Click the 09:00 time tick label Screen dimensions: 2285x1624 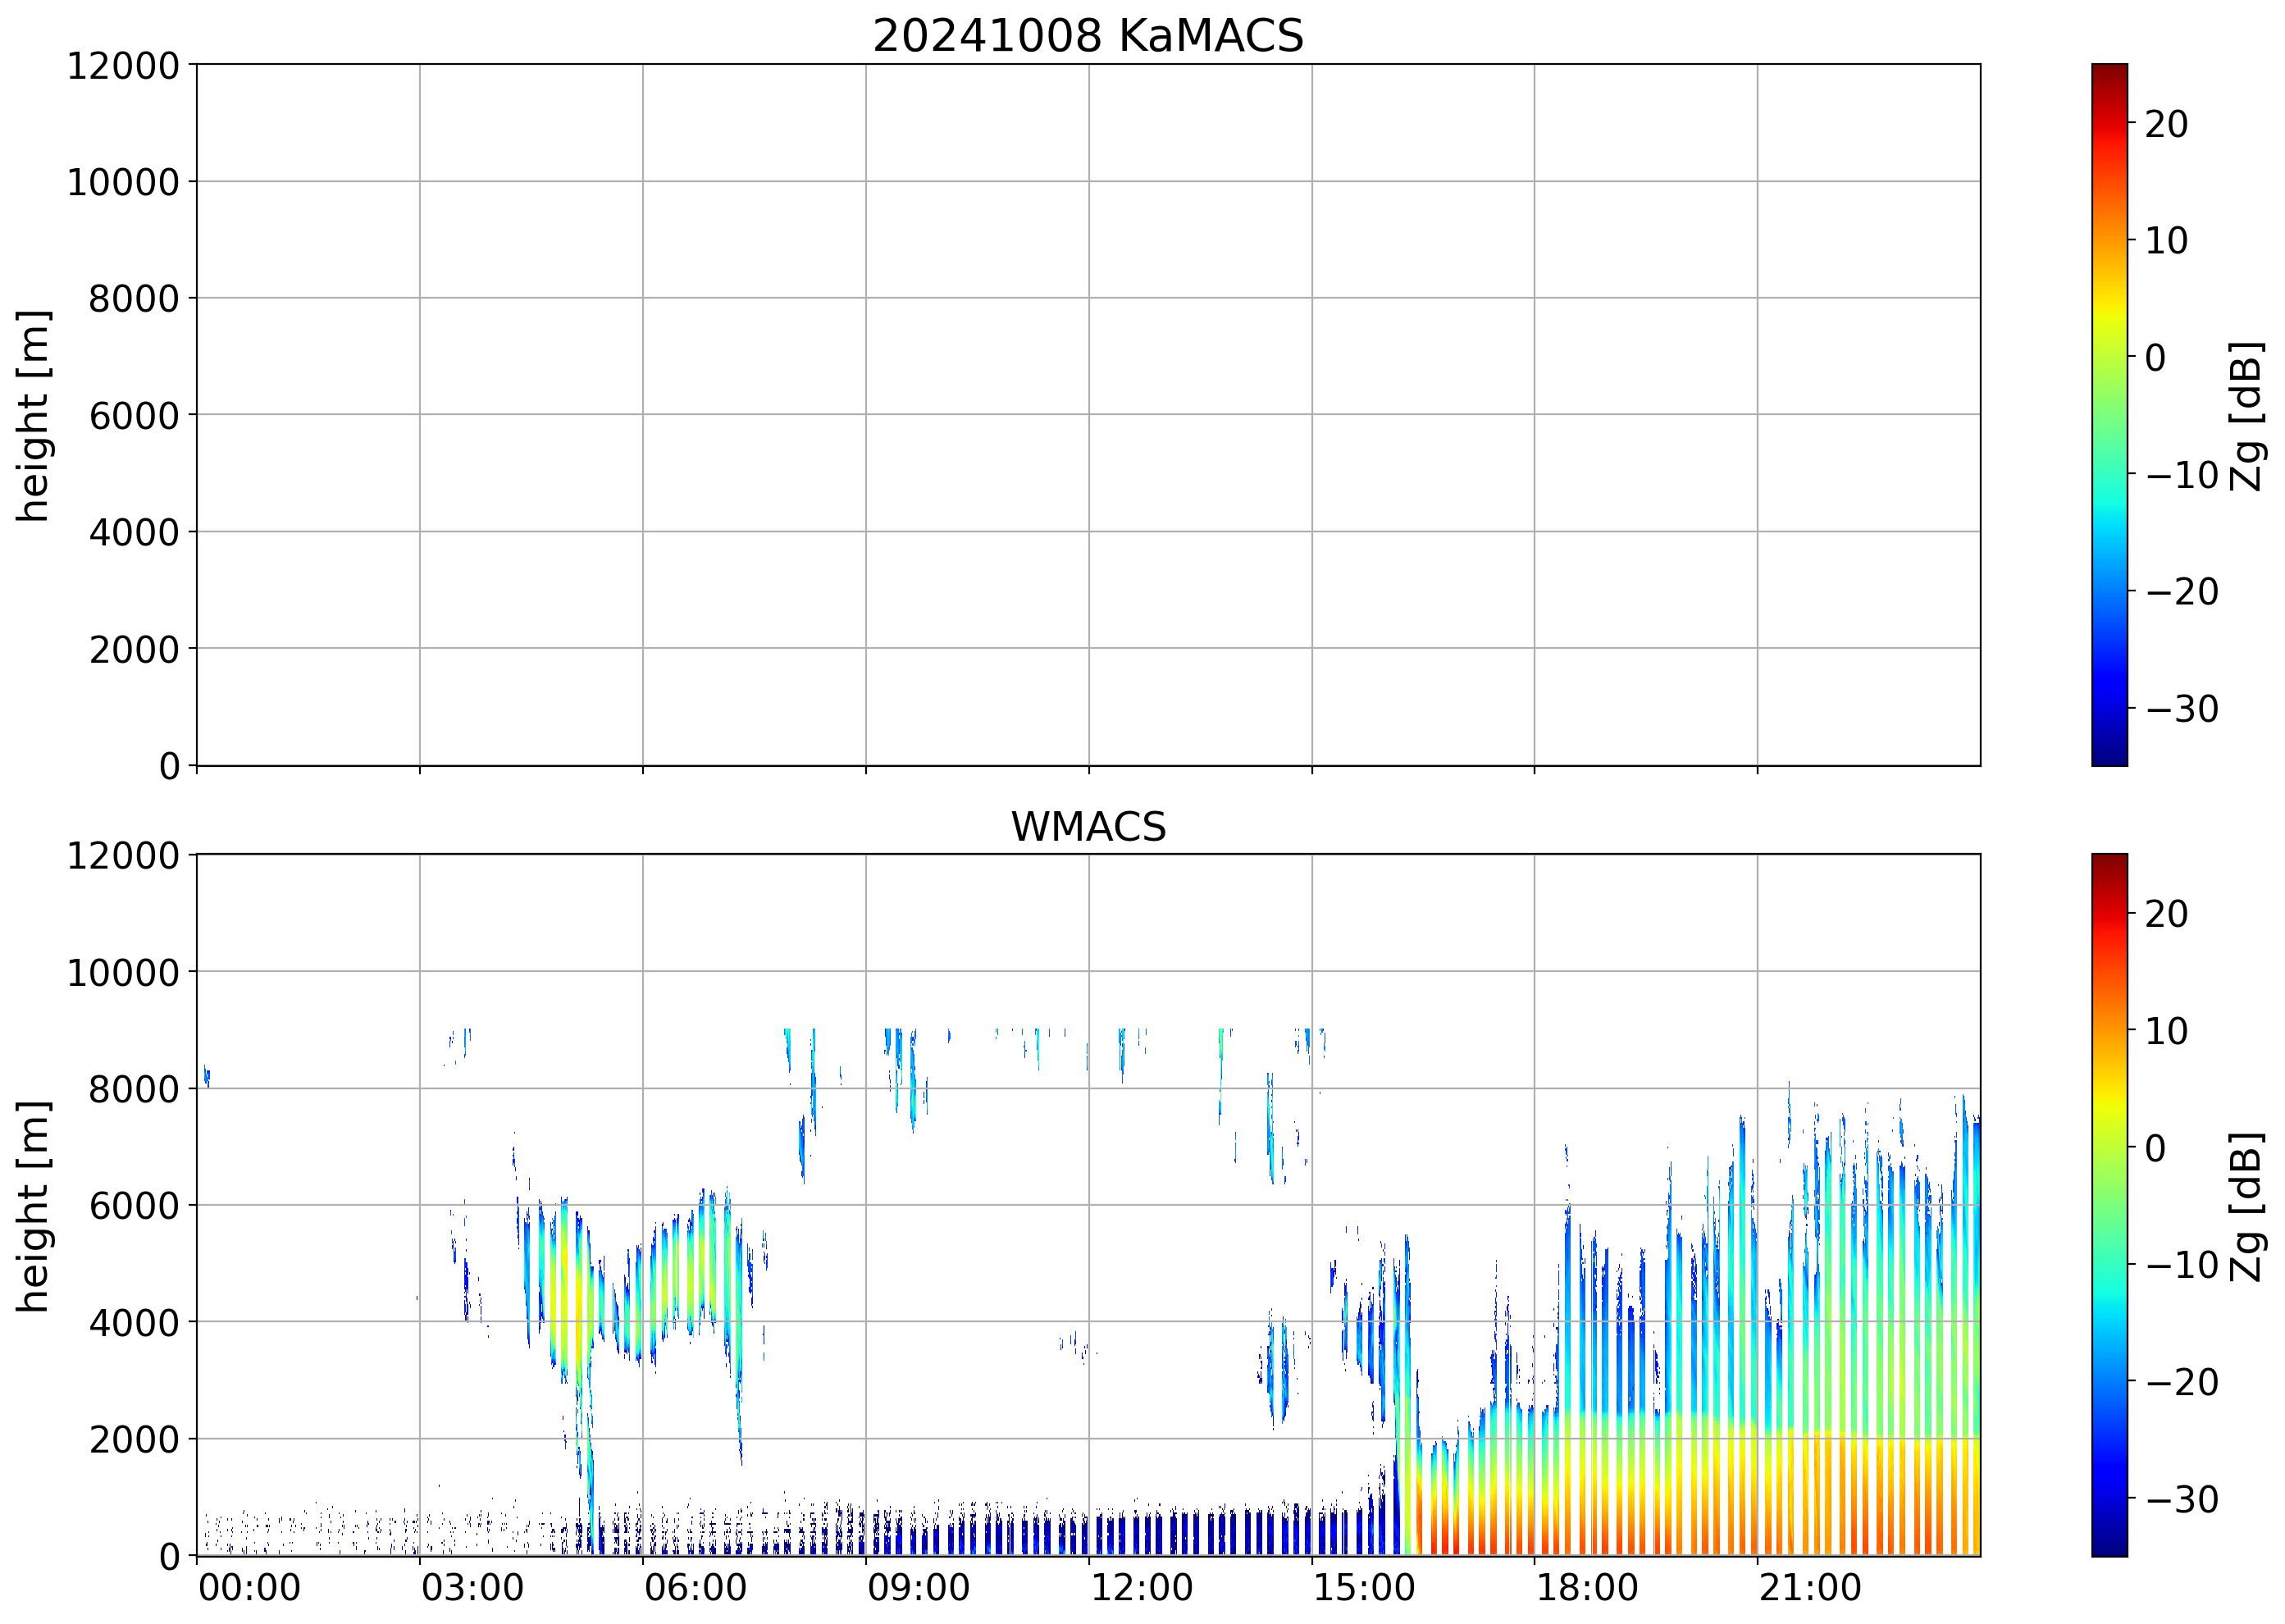pos(918,1588)
